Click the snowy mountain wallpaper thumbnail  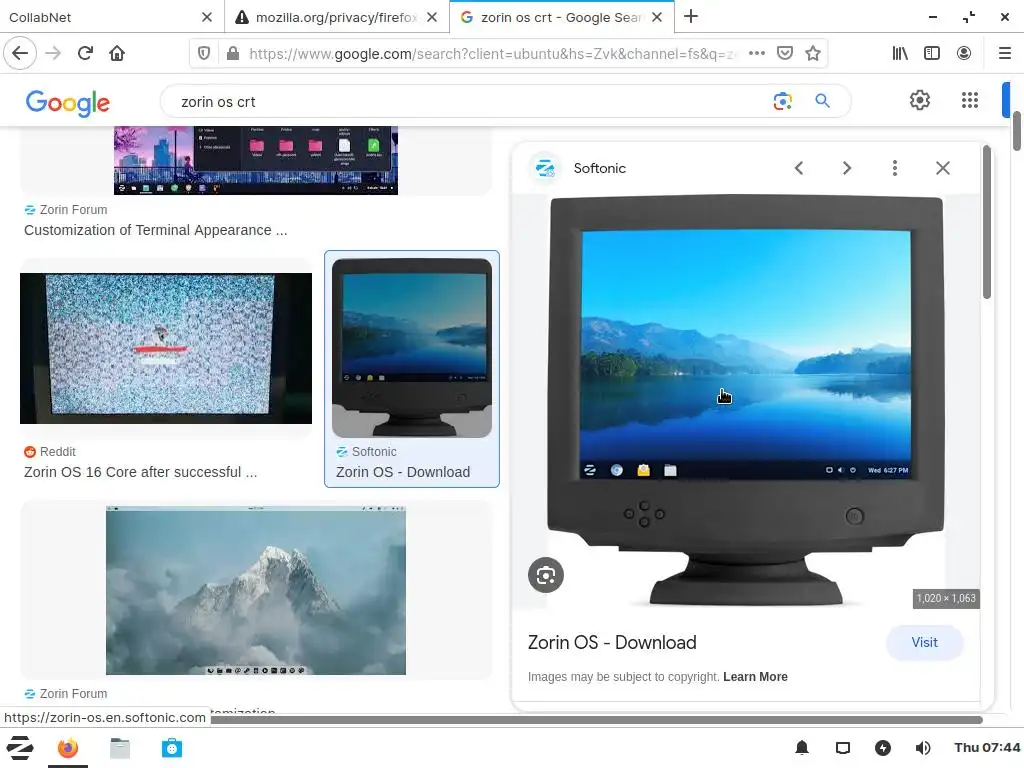pos(255,590)
